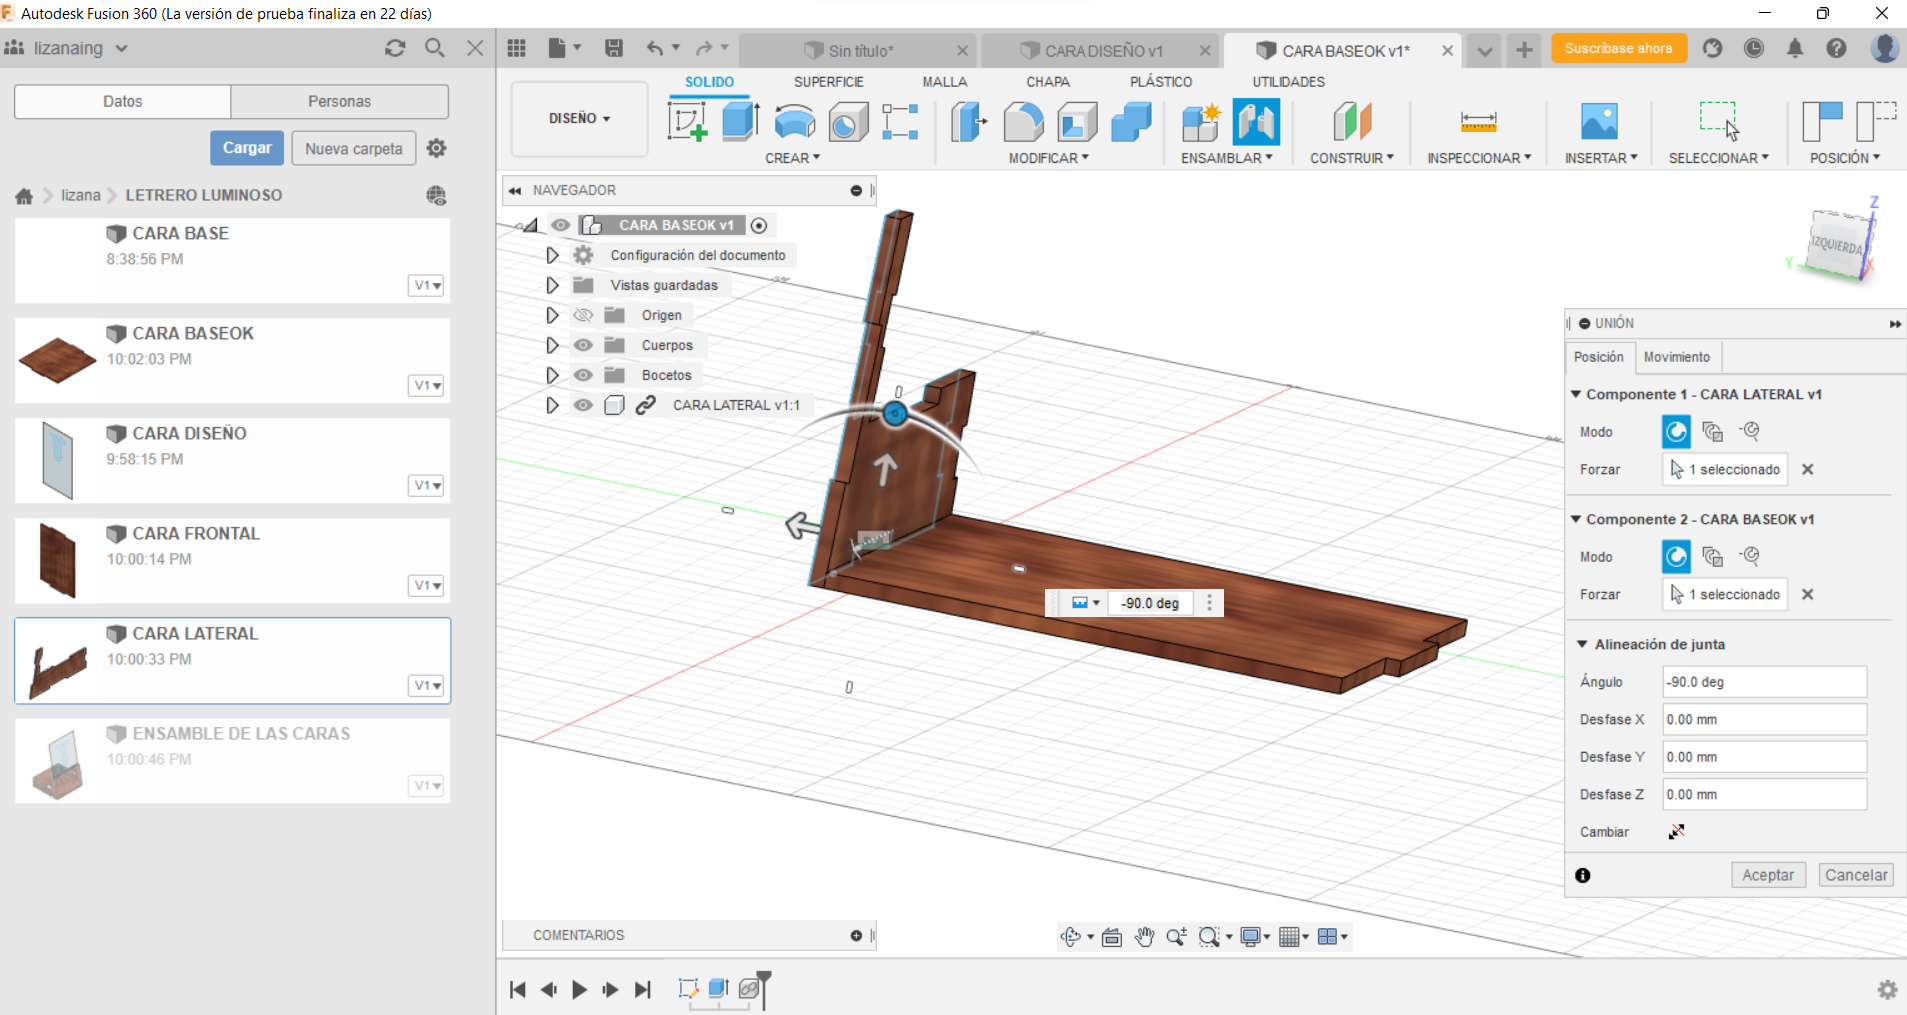Show the hidden Origen folder
Image resolution: width=1907 pixels, height=1015 pixels.
click(x=583, y=315)
